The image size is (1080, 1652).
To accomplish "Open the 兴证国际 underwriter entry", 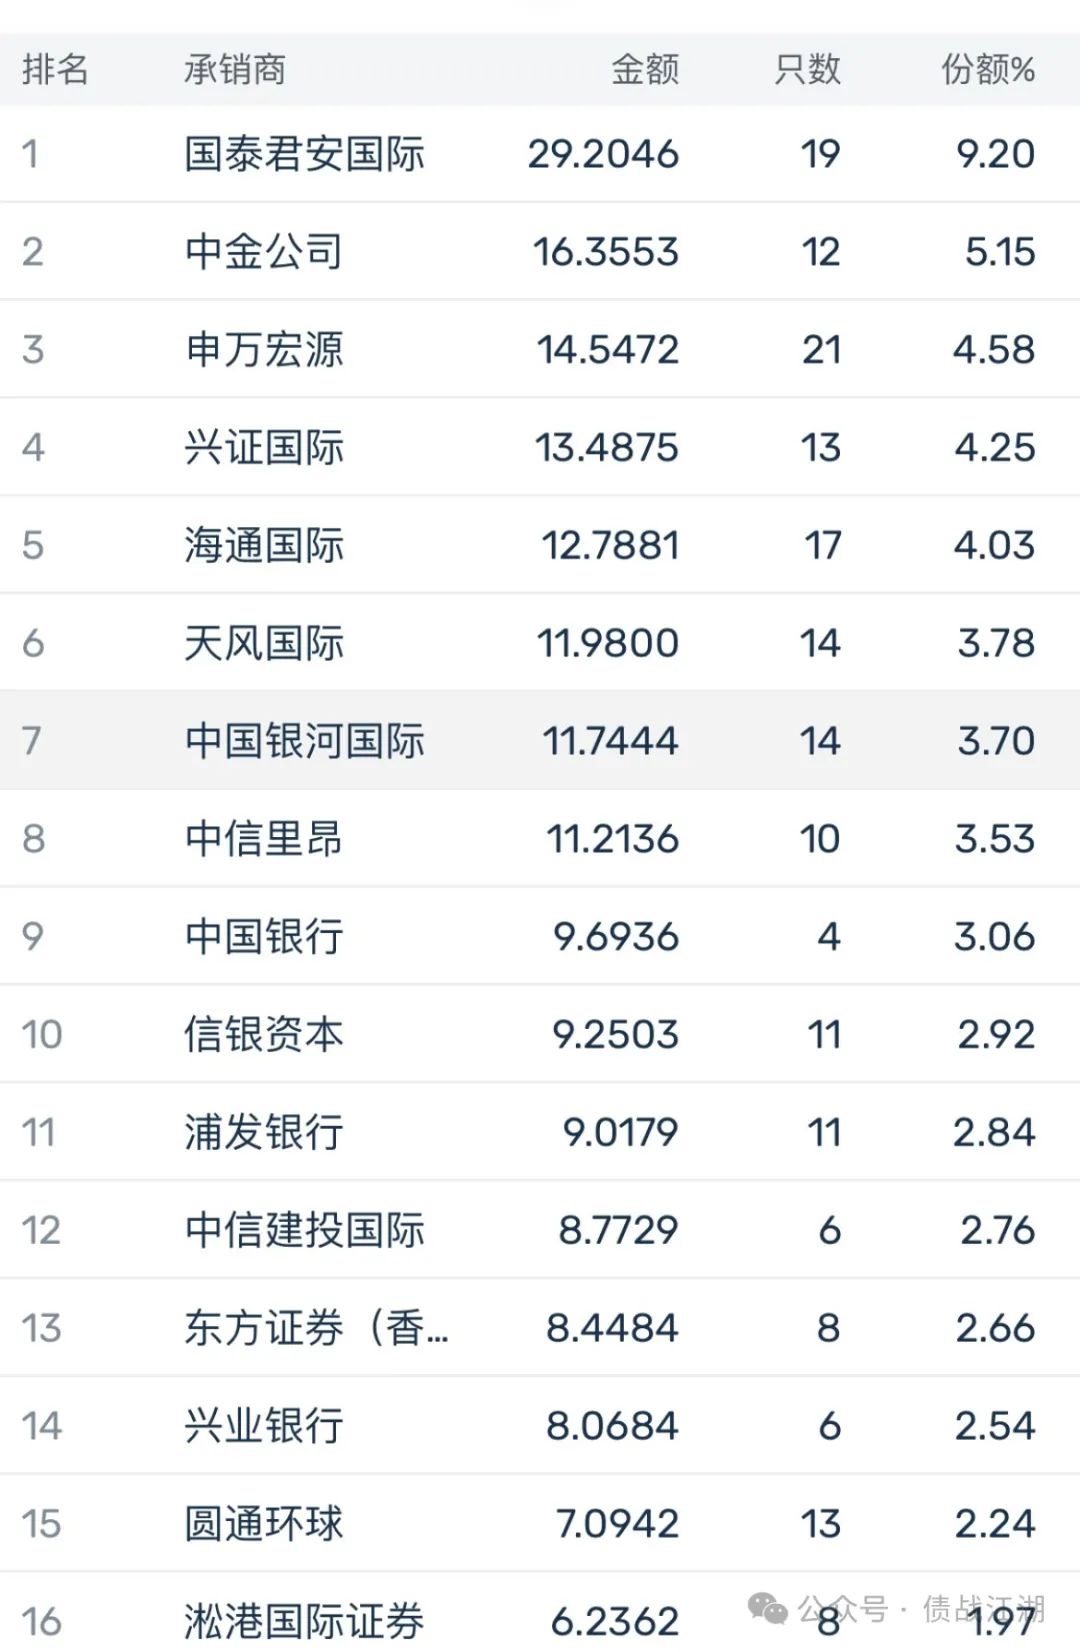I will click(x=264, y=447).
